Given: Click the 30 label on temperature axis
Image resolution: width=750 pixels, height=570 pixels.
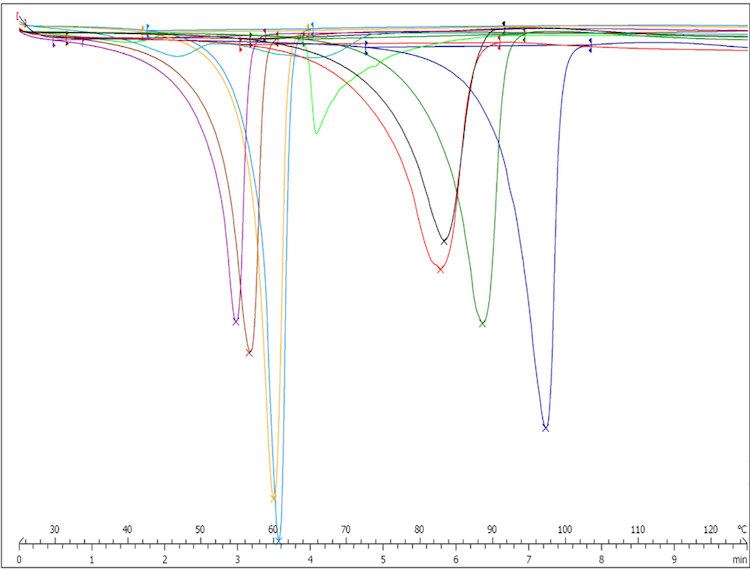Looking at the screenshot, I should [54, 529].
